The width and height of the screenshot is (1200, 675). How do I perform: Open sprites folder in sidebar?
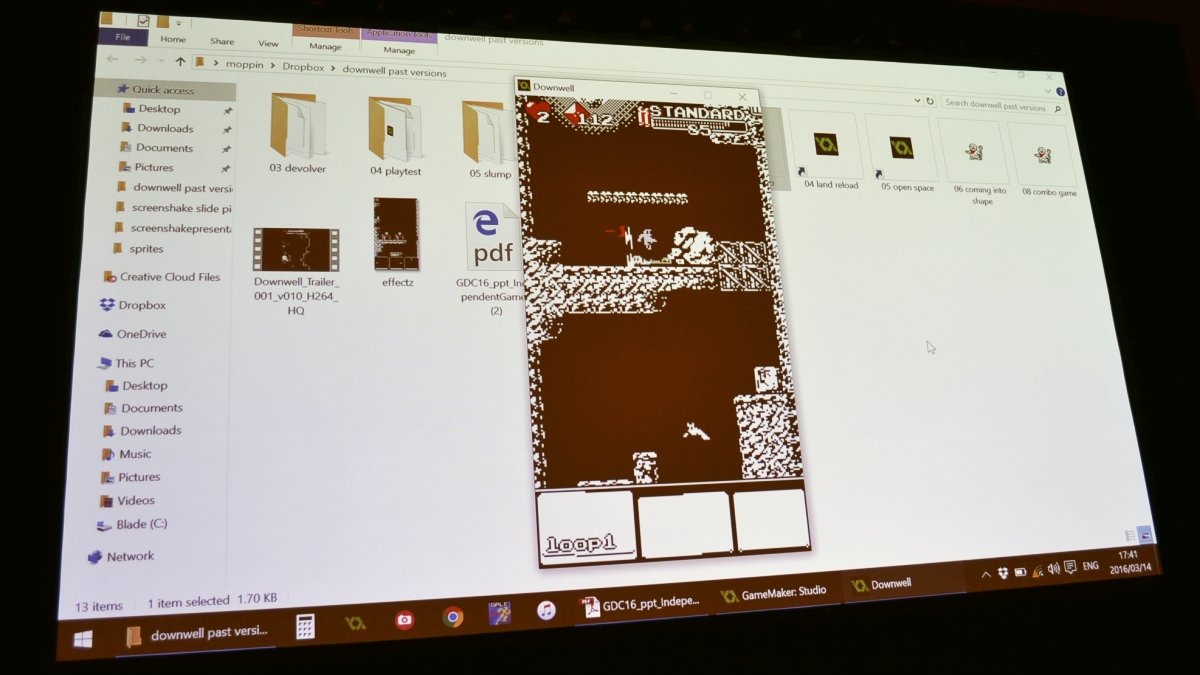pos(138,248)
